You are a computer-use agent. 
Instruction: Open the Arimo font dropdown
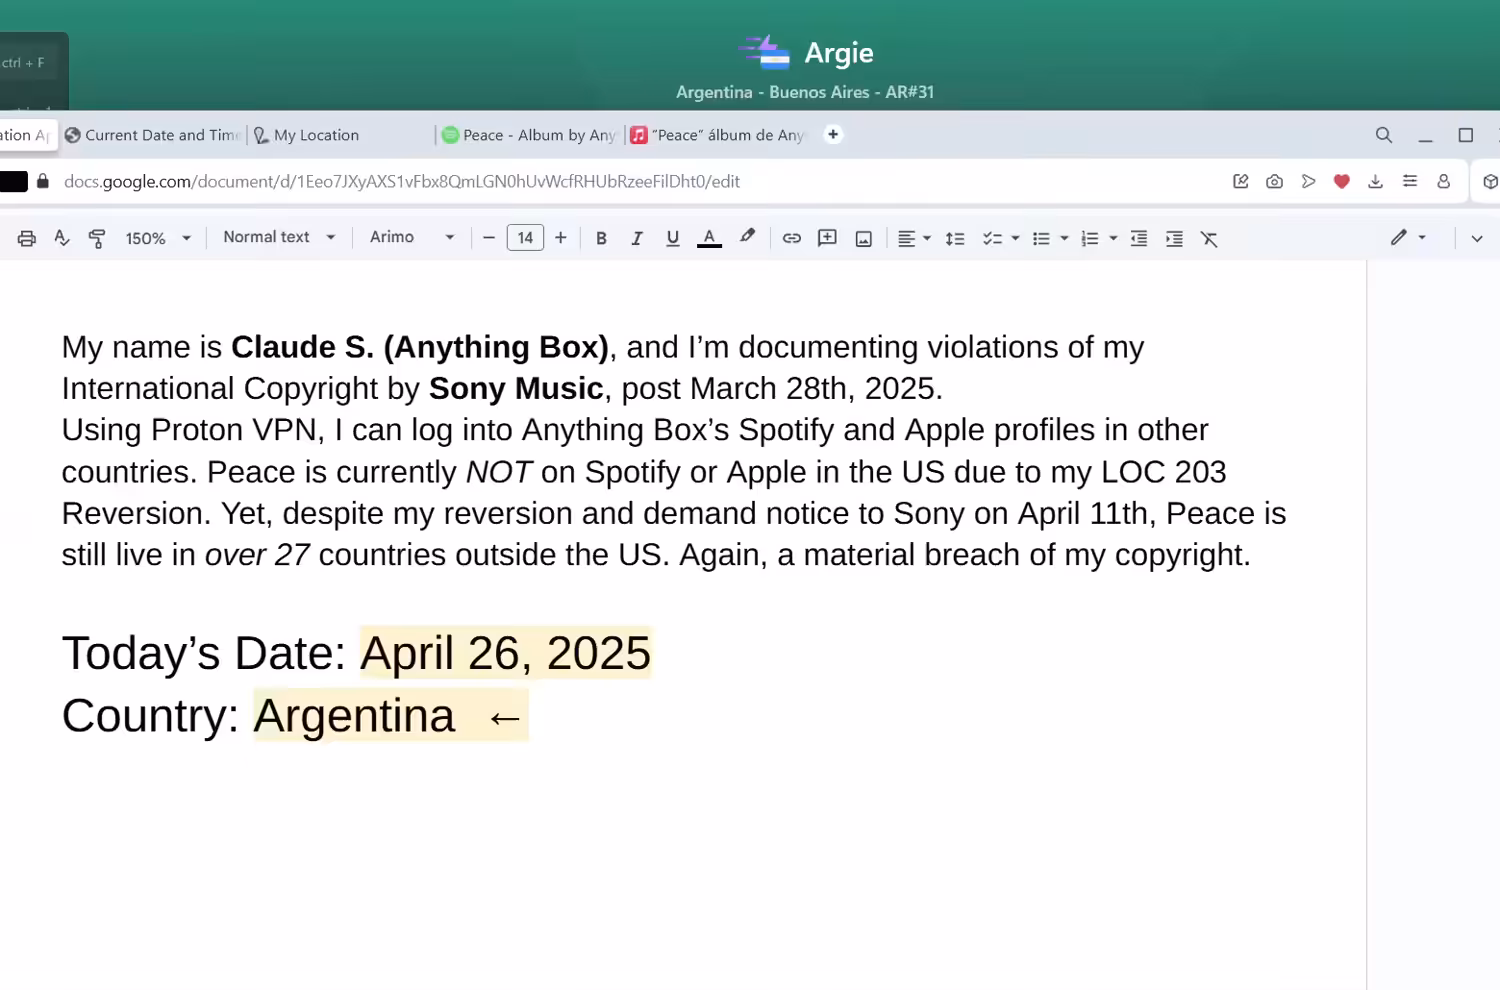[x=412, y=237]
